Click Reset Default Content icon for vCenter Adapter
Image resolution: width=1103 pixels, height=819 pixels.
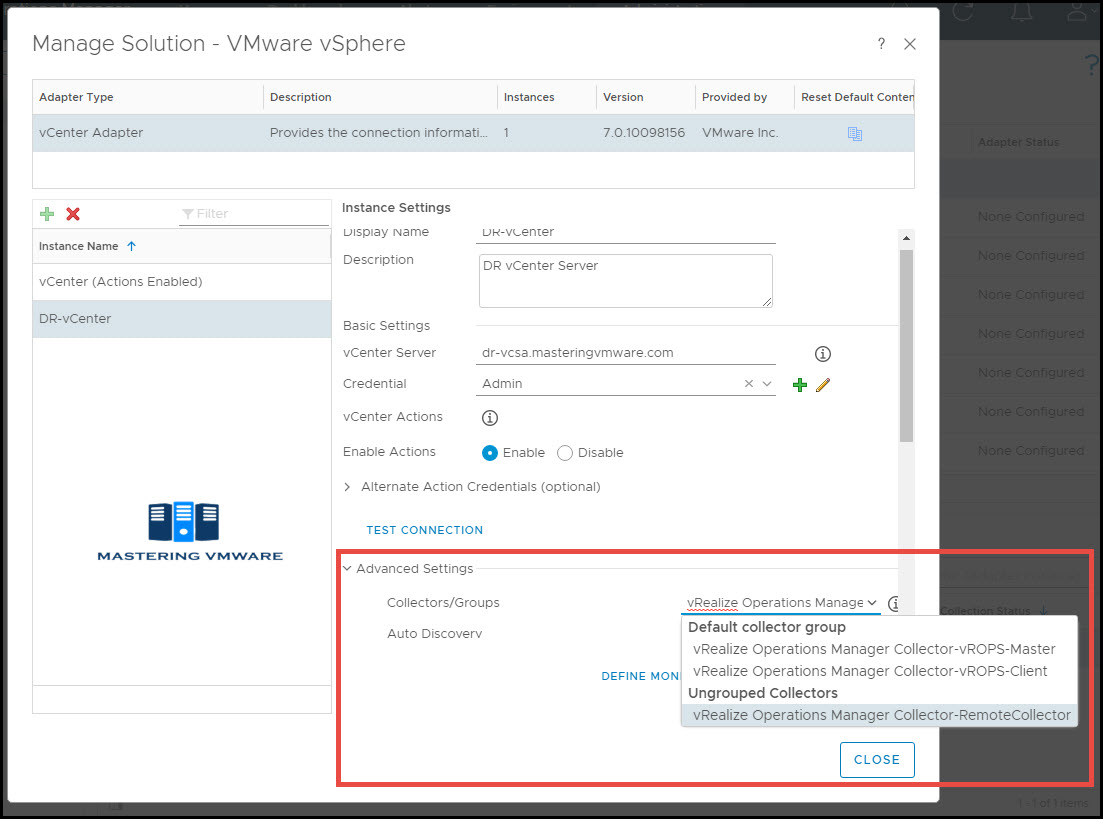pos(855,134)
